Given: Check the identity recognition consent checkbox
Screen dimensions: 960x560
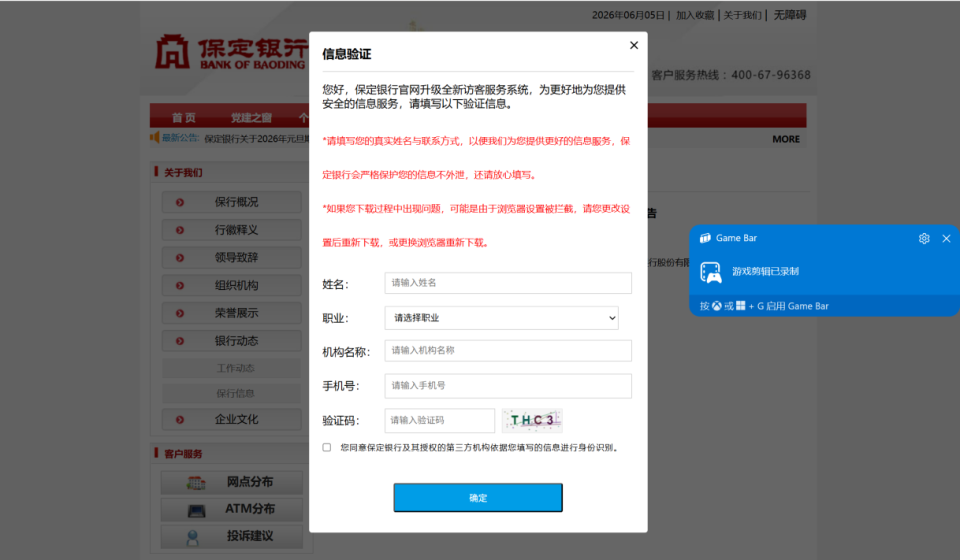Looking at the screenshot, I should tap(327, 447).
